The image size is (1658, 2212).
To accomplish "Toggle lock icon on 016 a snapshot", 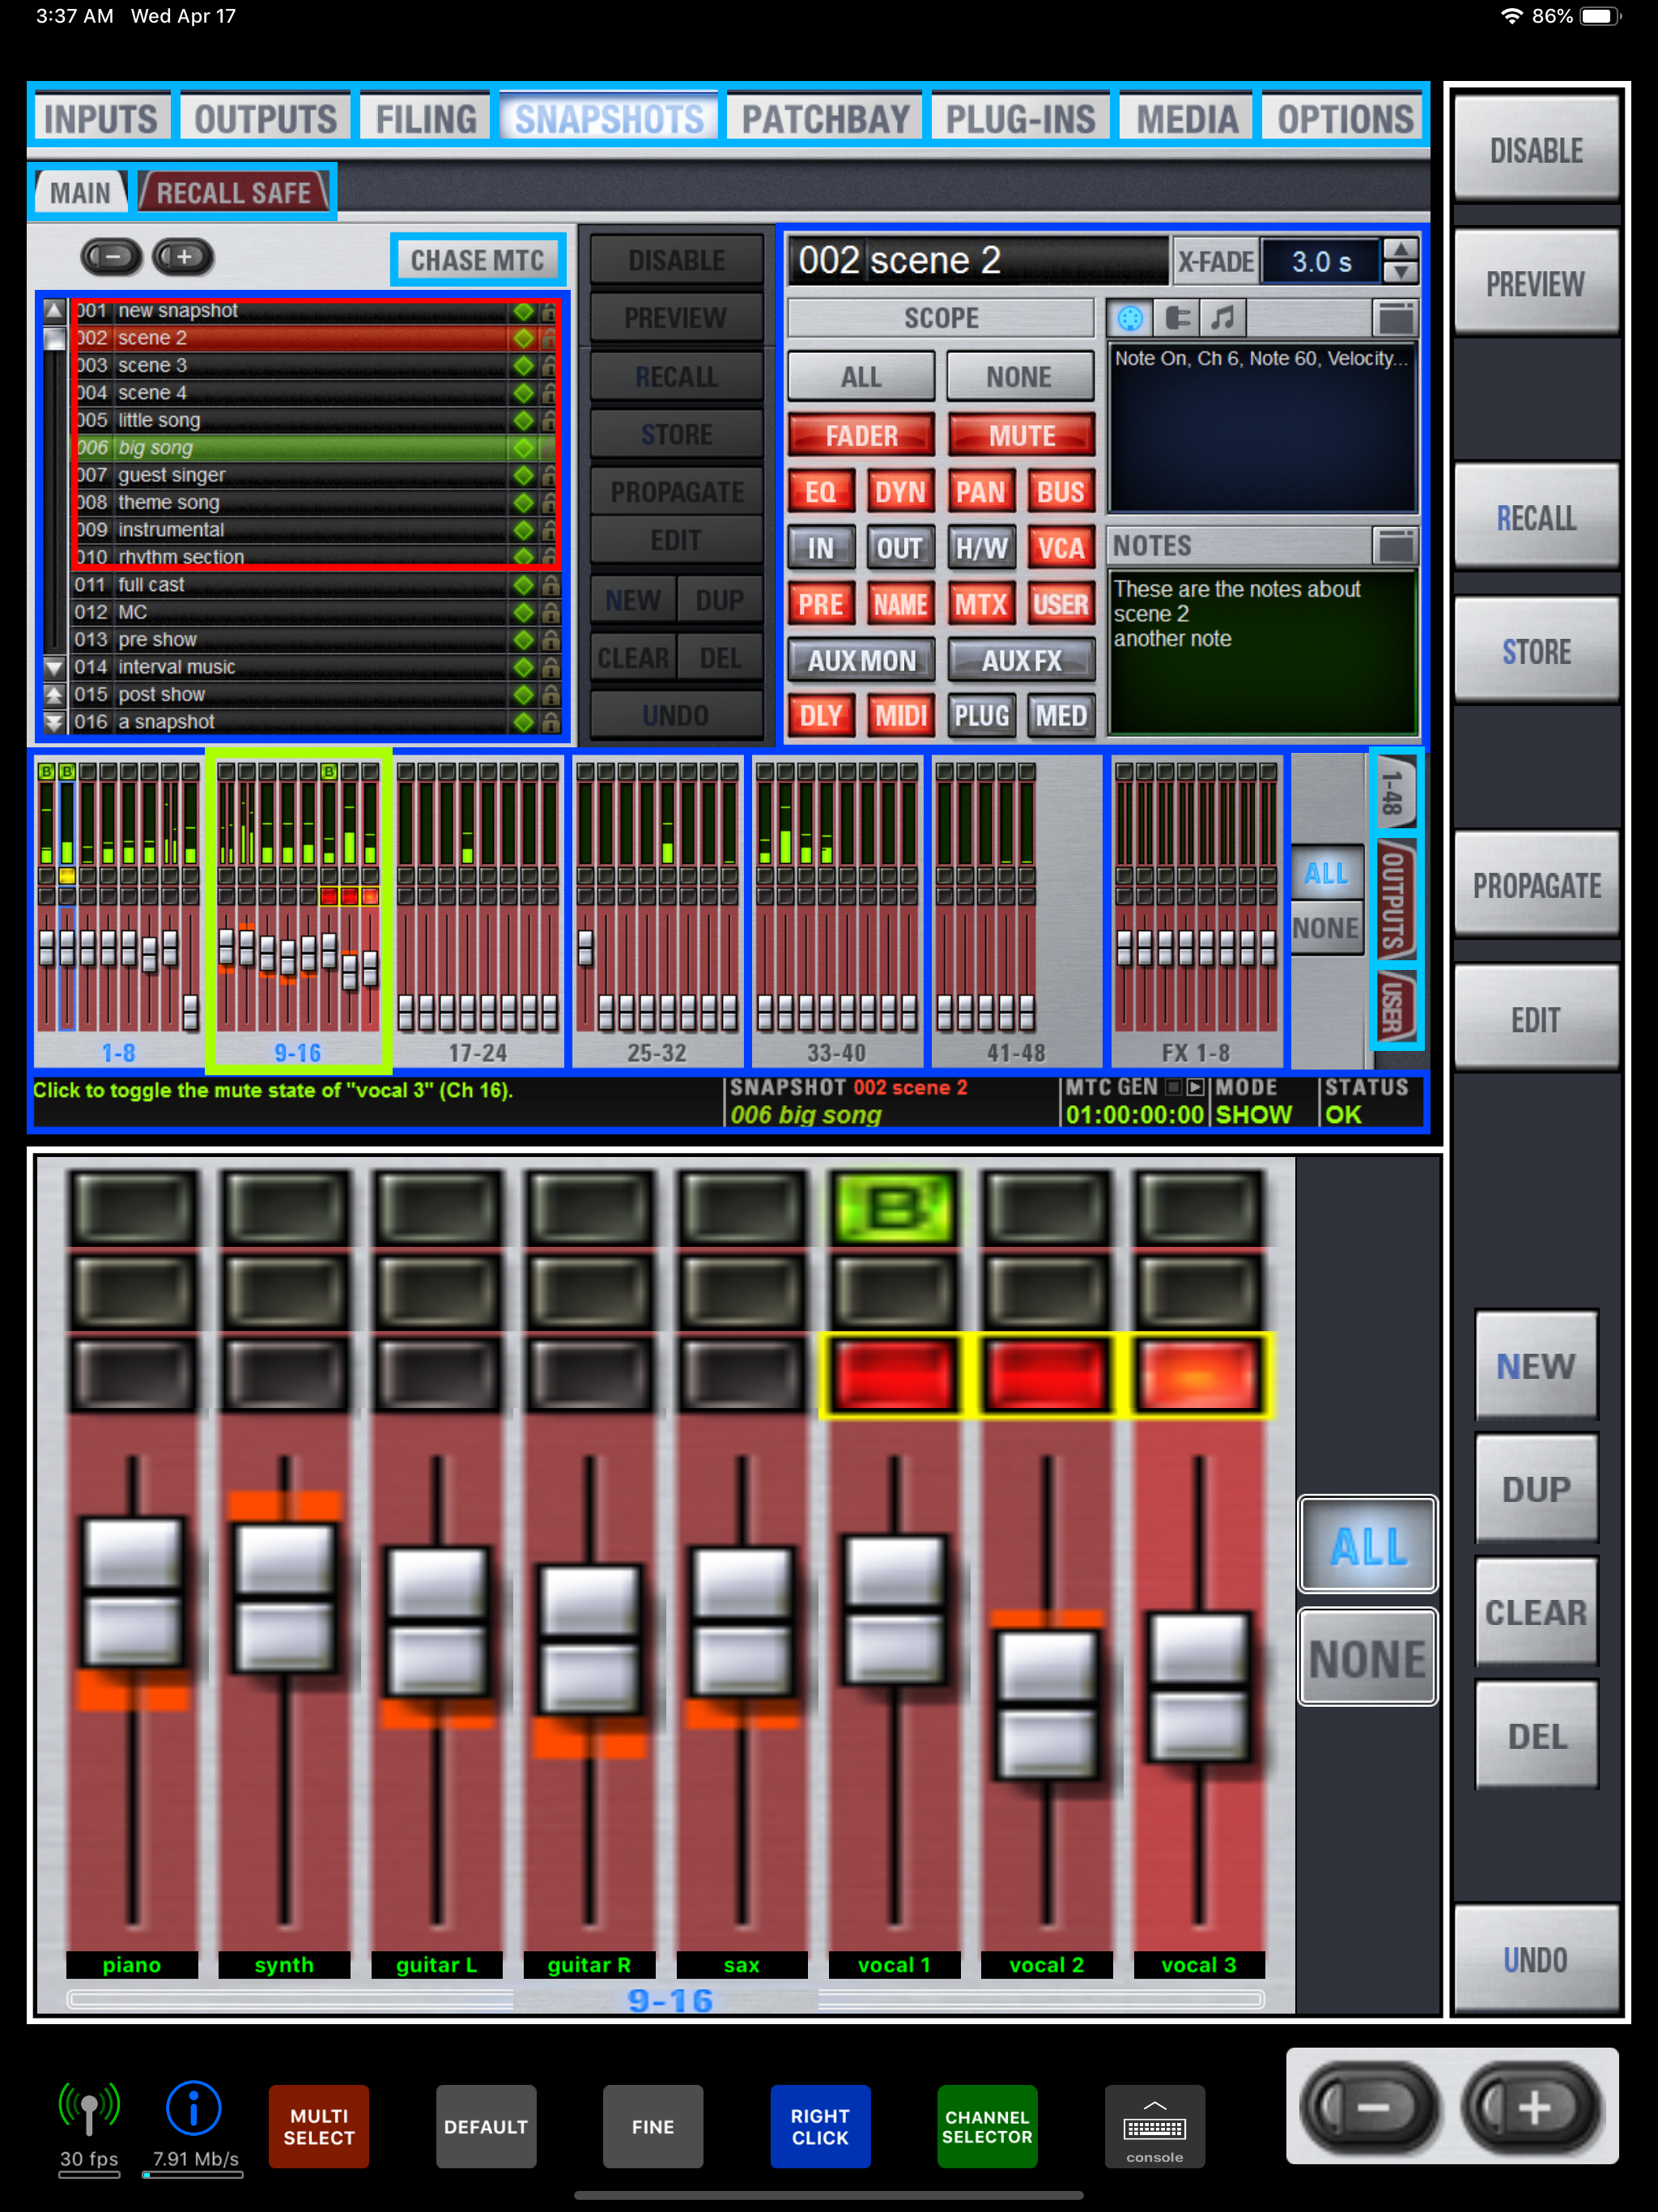I will point(550,722).
